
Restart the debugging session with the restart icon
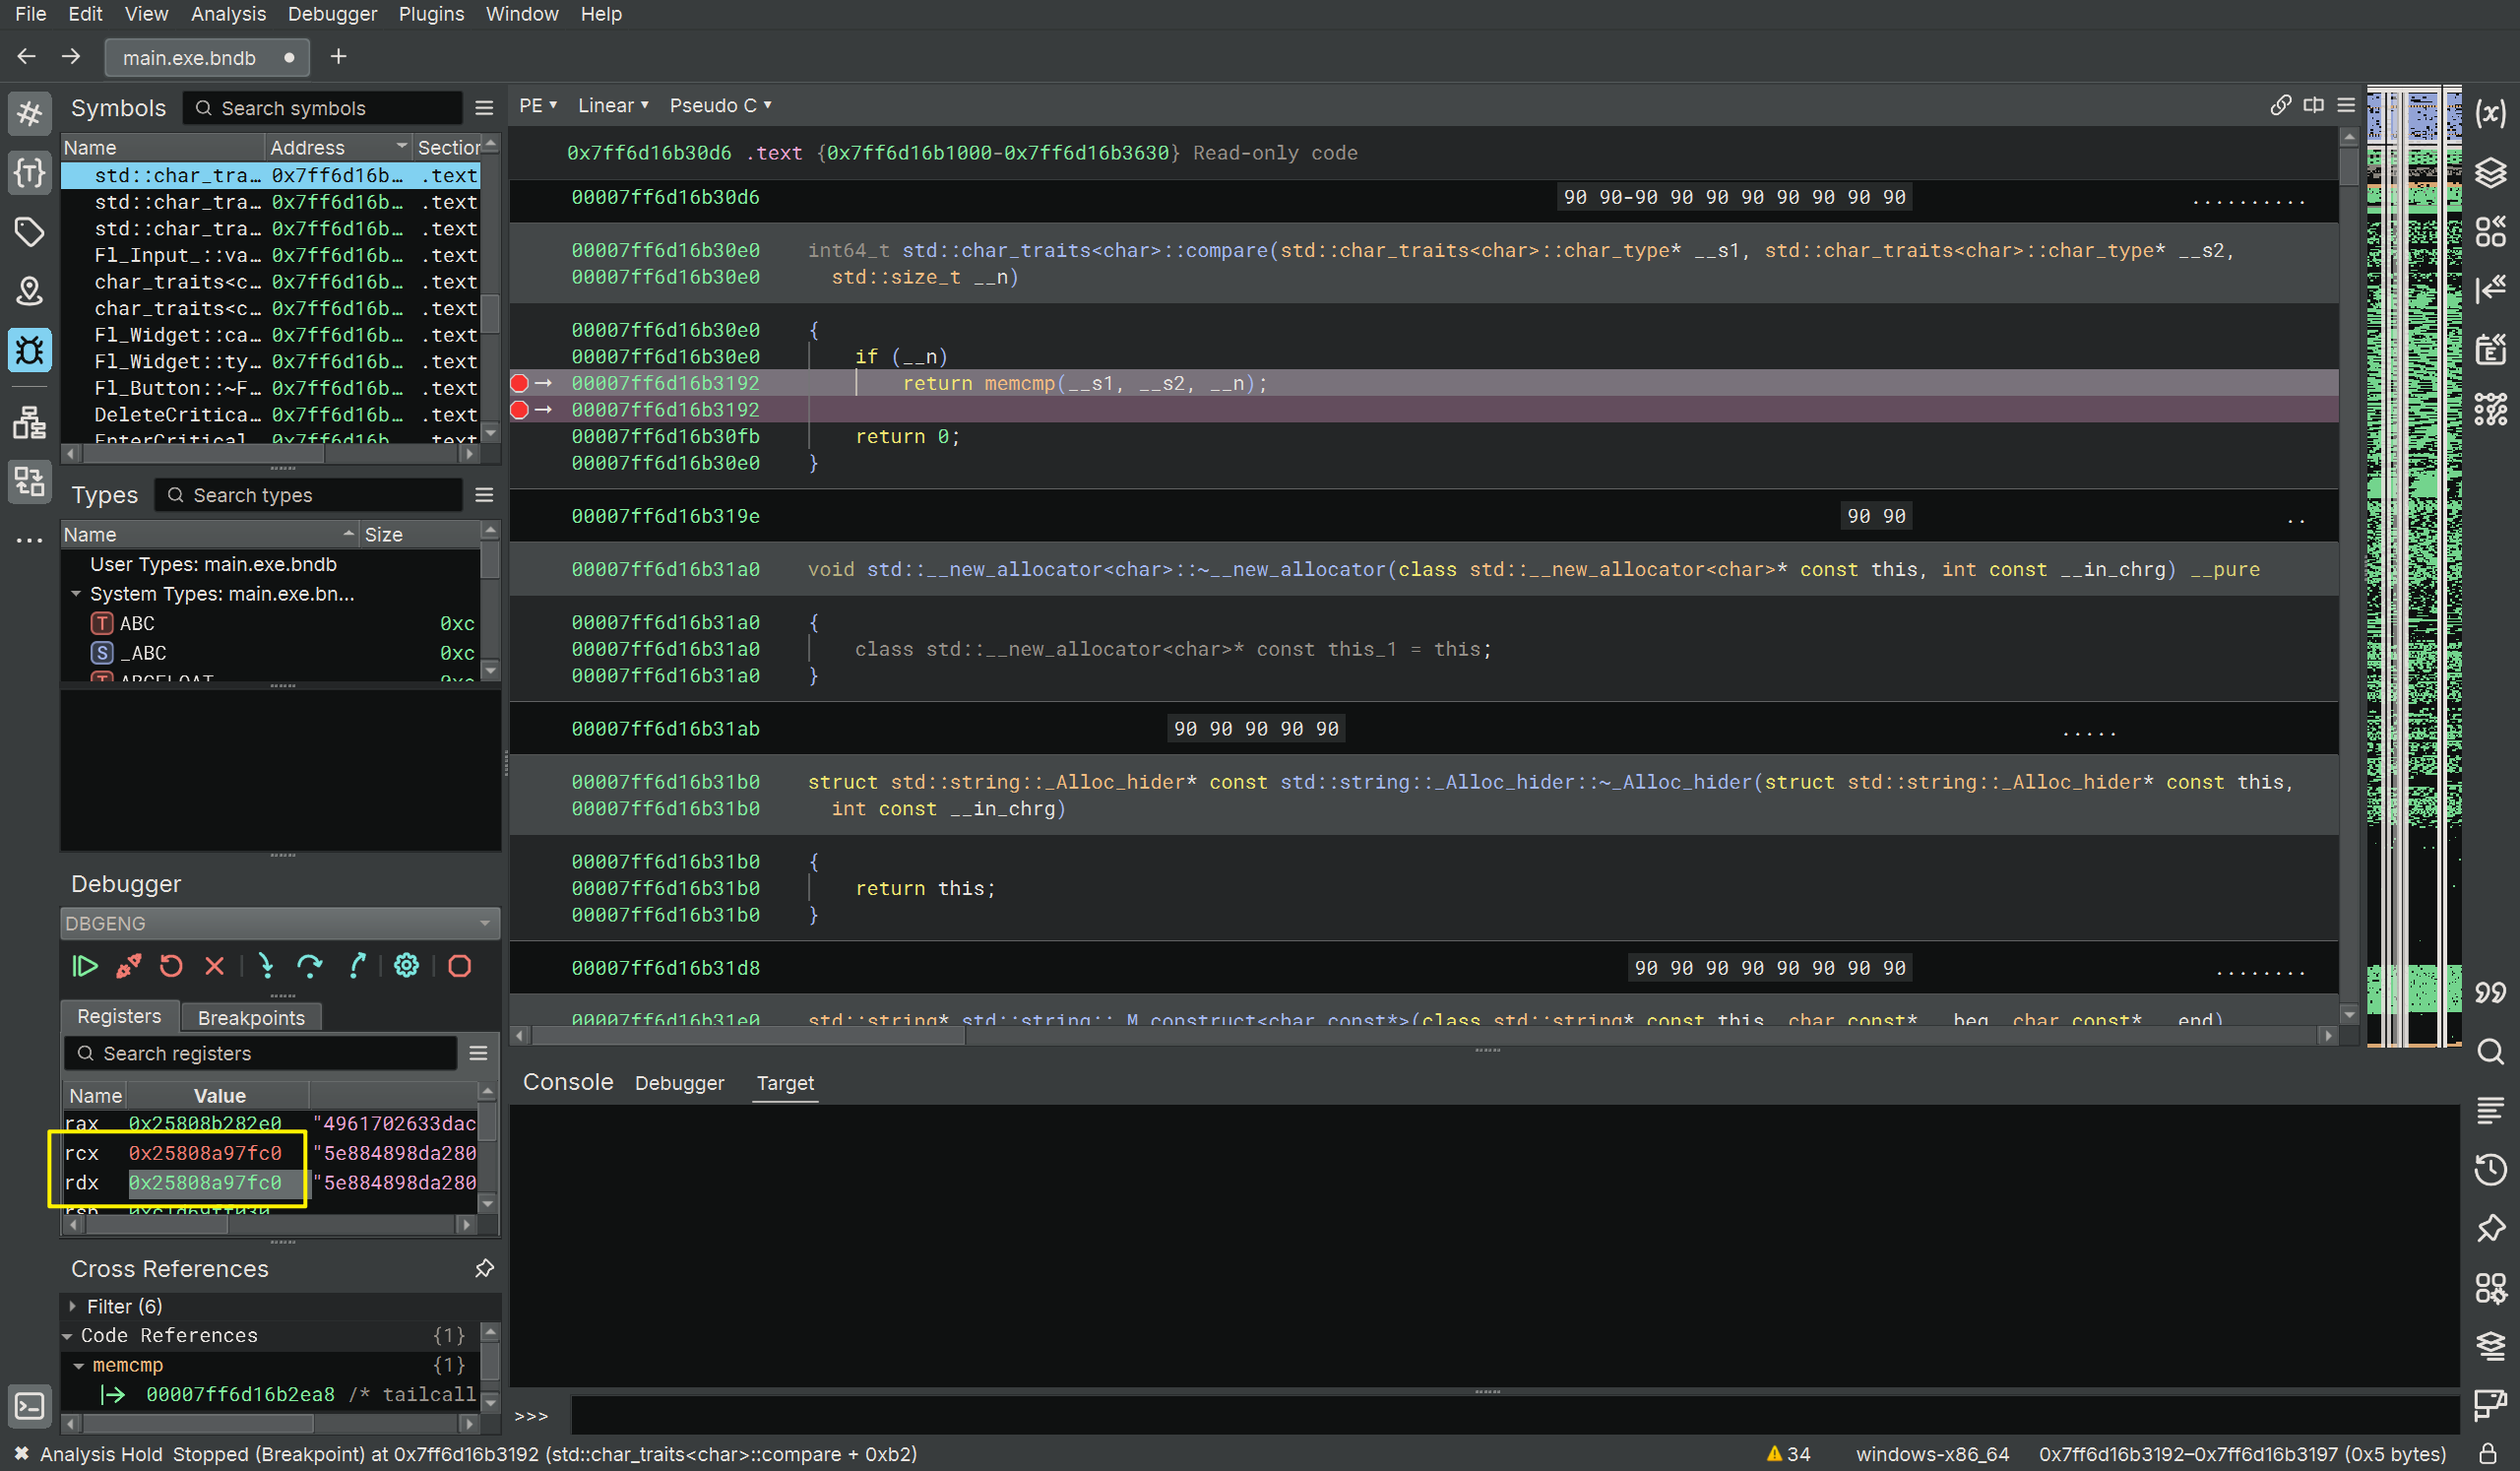click(x=171, y=966)
